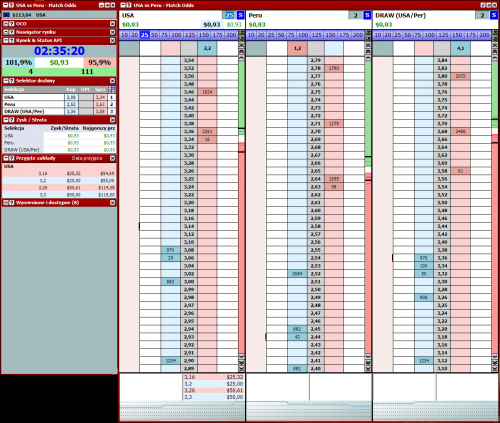Click the lay cell with 2261 at USA price 3,36

[x=207, y=131]
